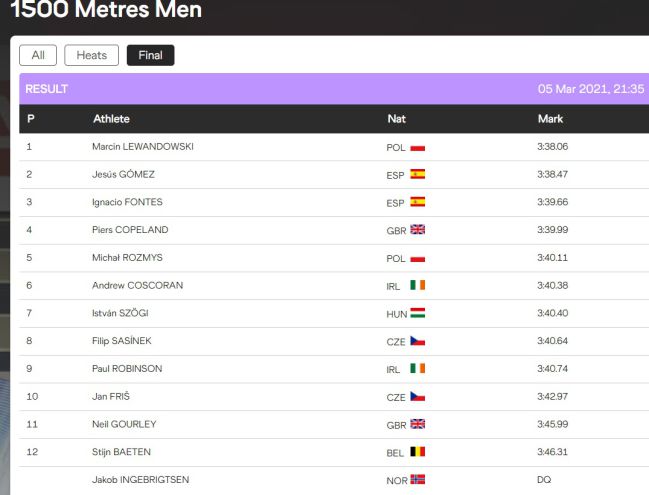Switch to the Heats tab
The height and width of the screenshot is (495, 649).
click(91, 55)
